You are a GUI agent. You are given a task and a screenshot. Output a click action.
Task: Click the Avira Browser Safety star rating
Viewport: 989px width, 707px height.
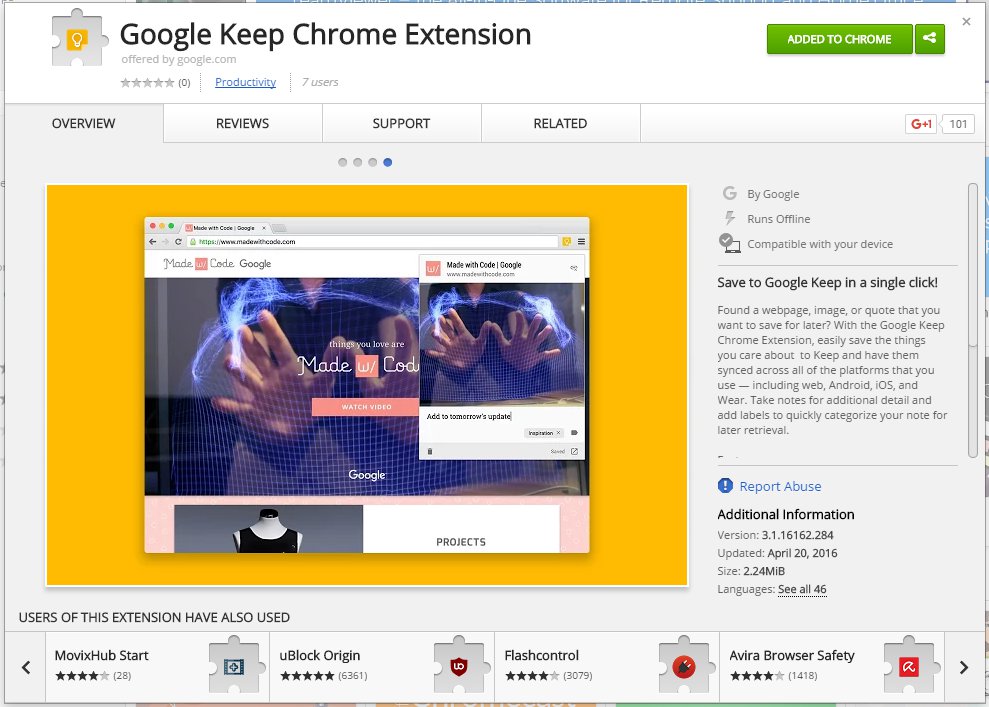(758, 676)
